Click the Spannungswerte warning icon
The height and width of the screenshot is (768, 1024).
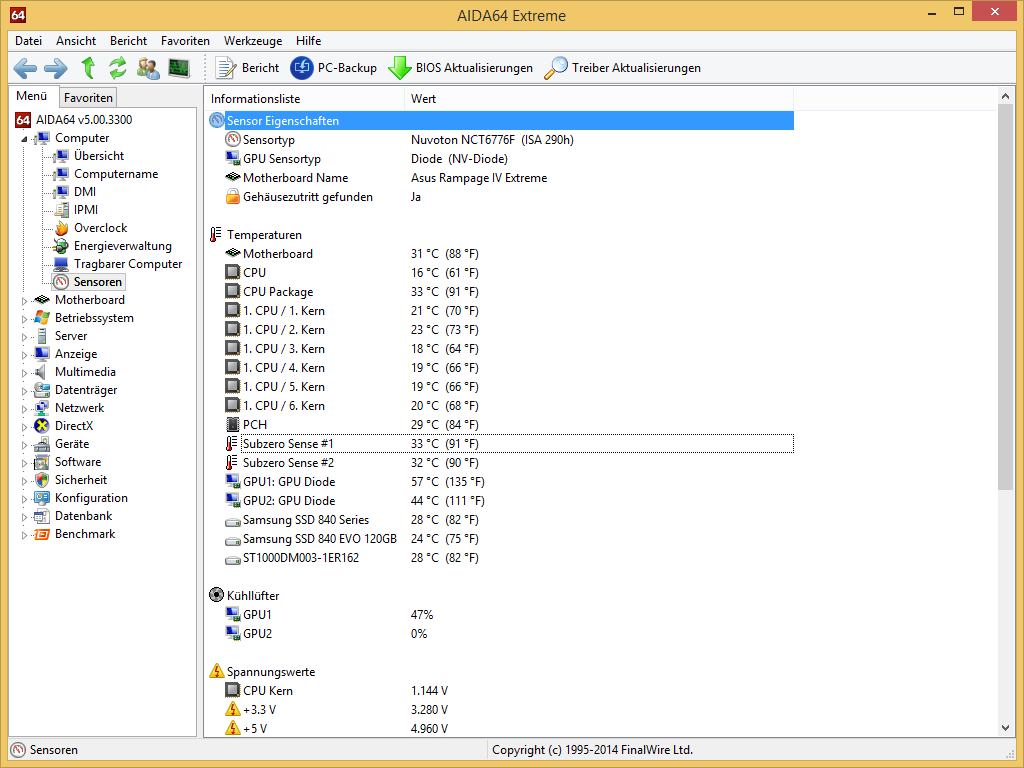pos(216,671)
